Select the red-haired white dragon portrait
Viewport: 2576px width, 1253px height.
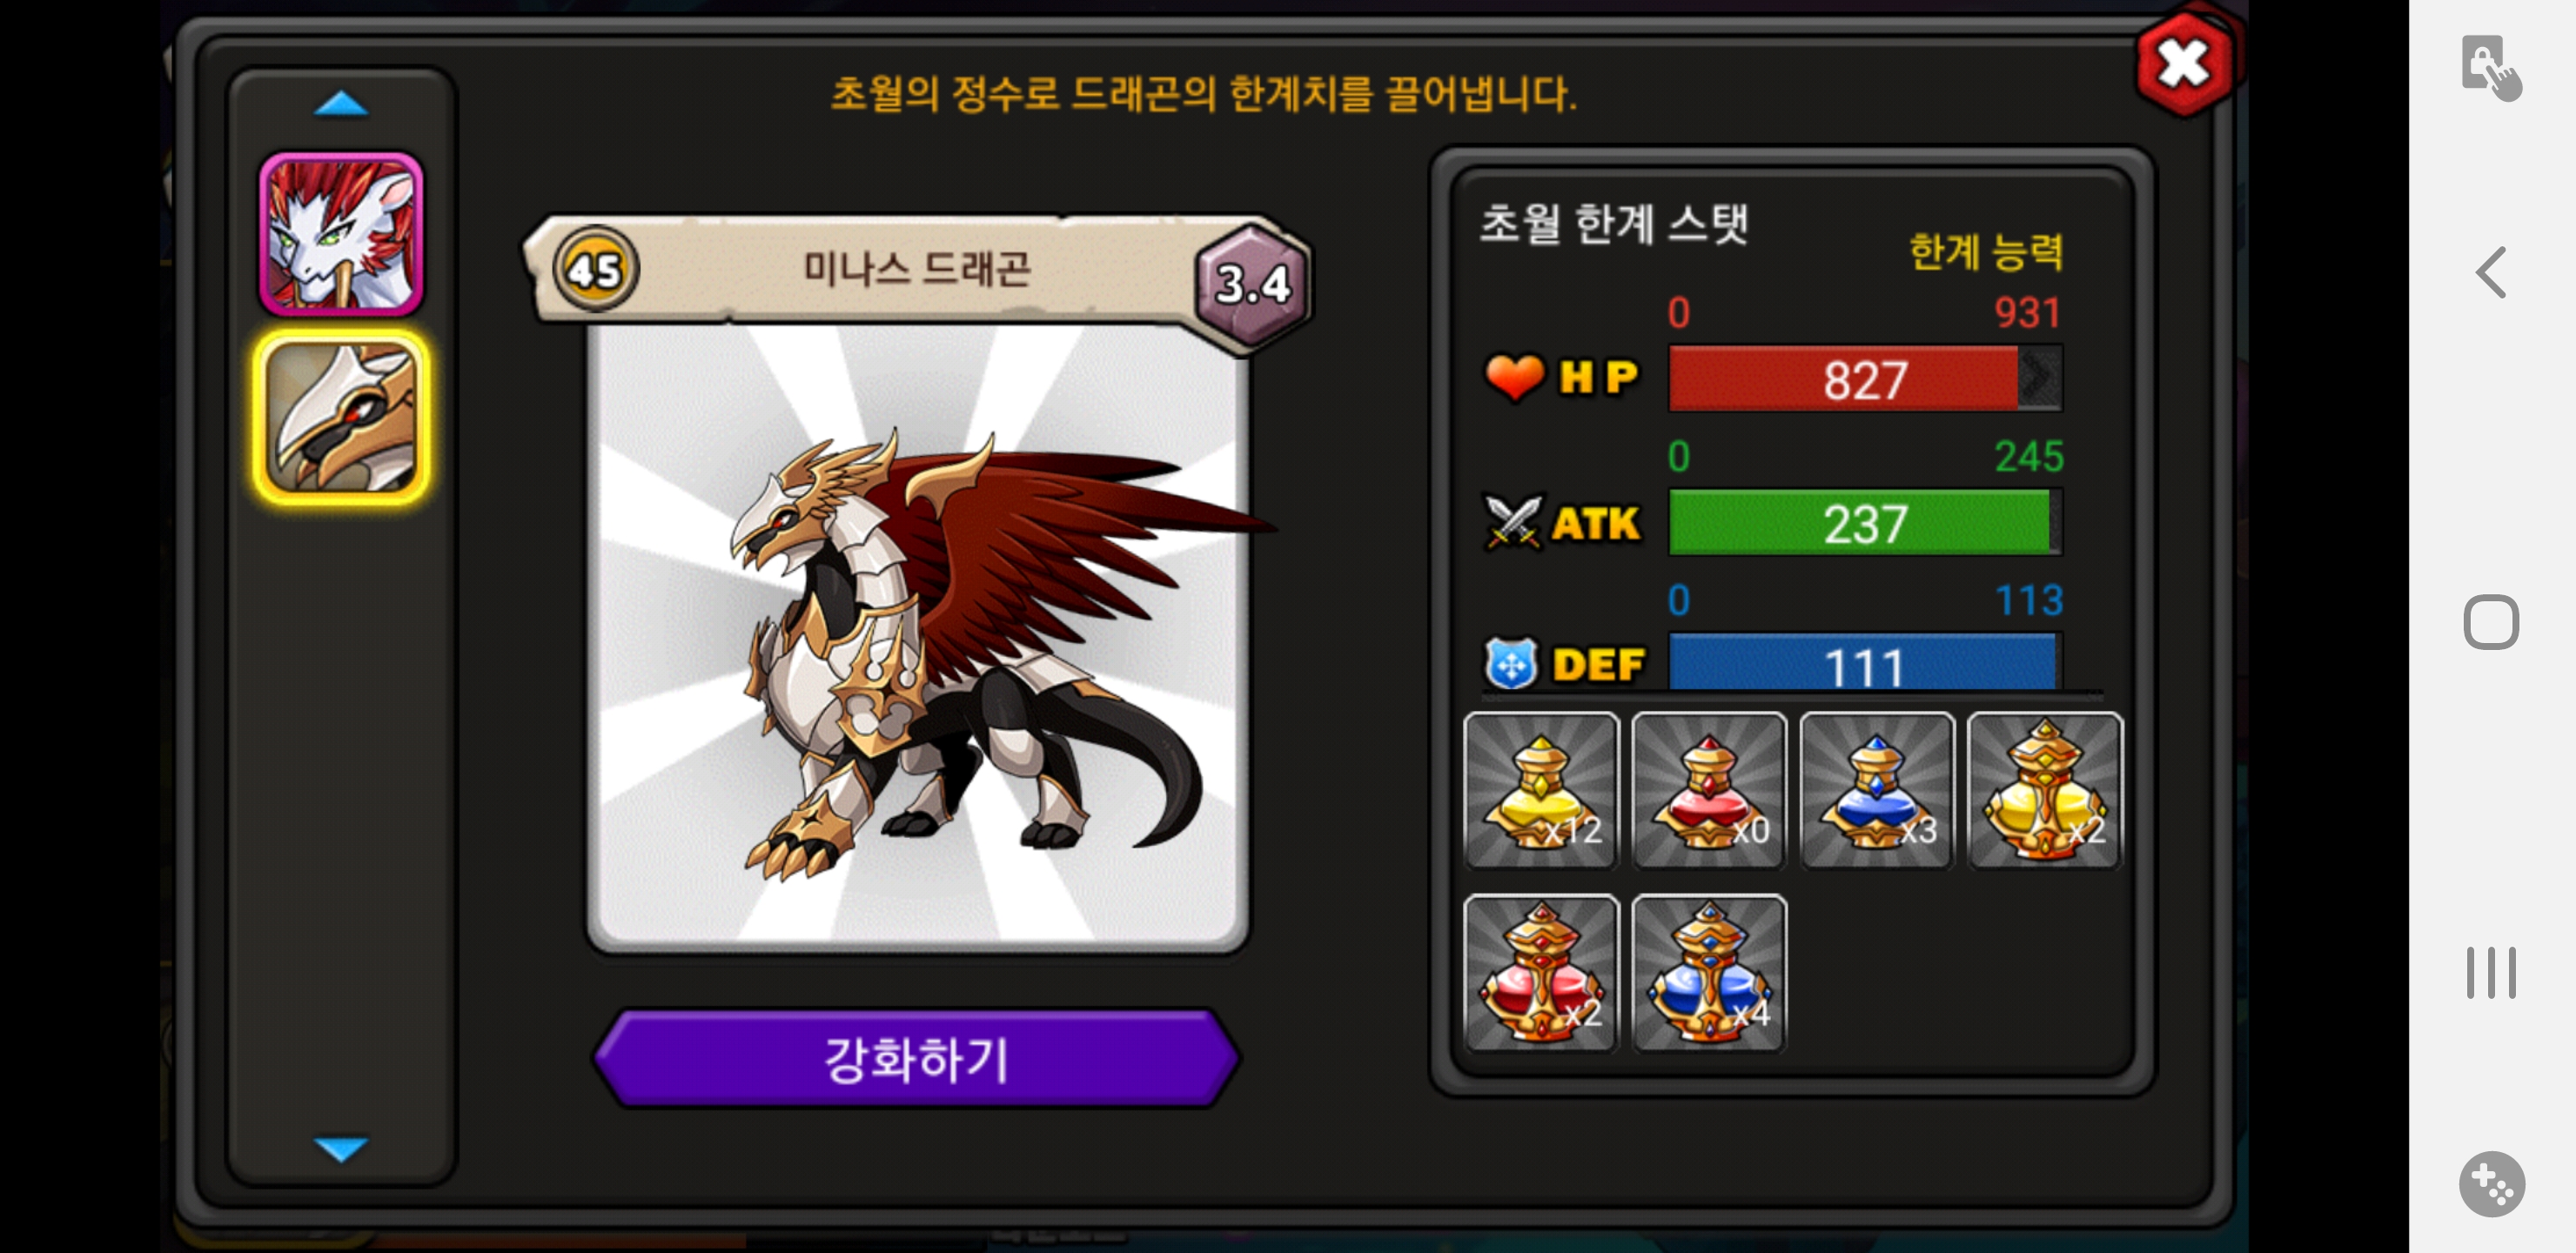click(x=341, y=234)
